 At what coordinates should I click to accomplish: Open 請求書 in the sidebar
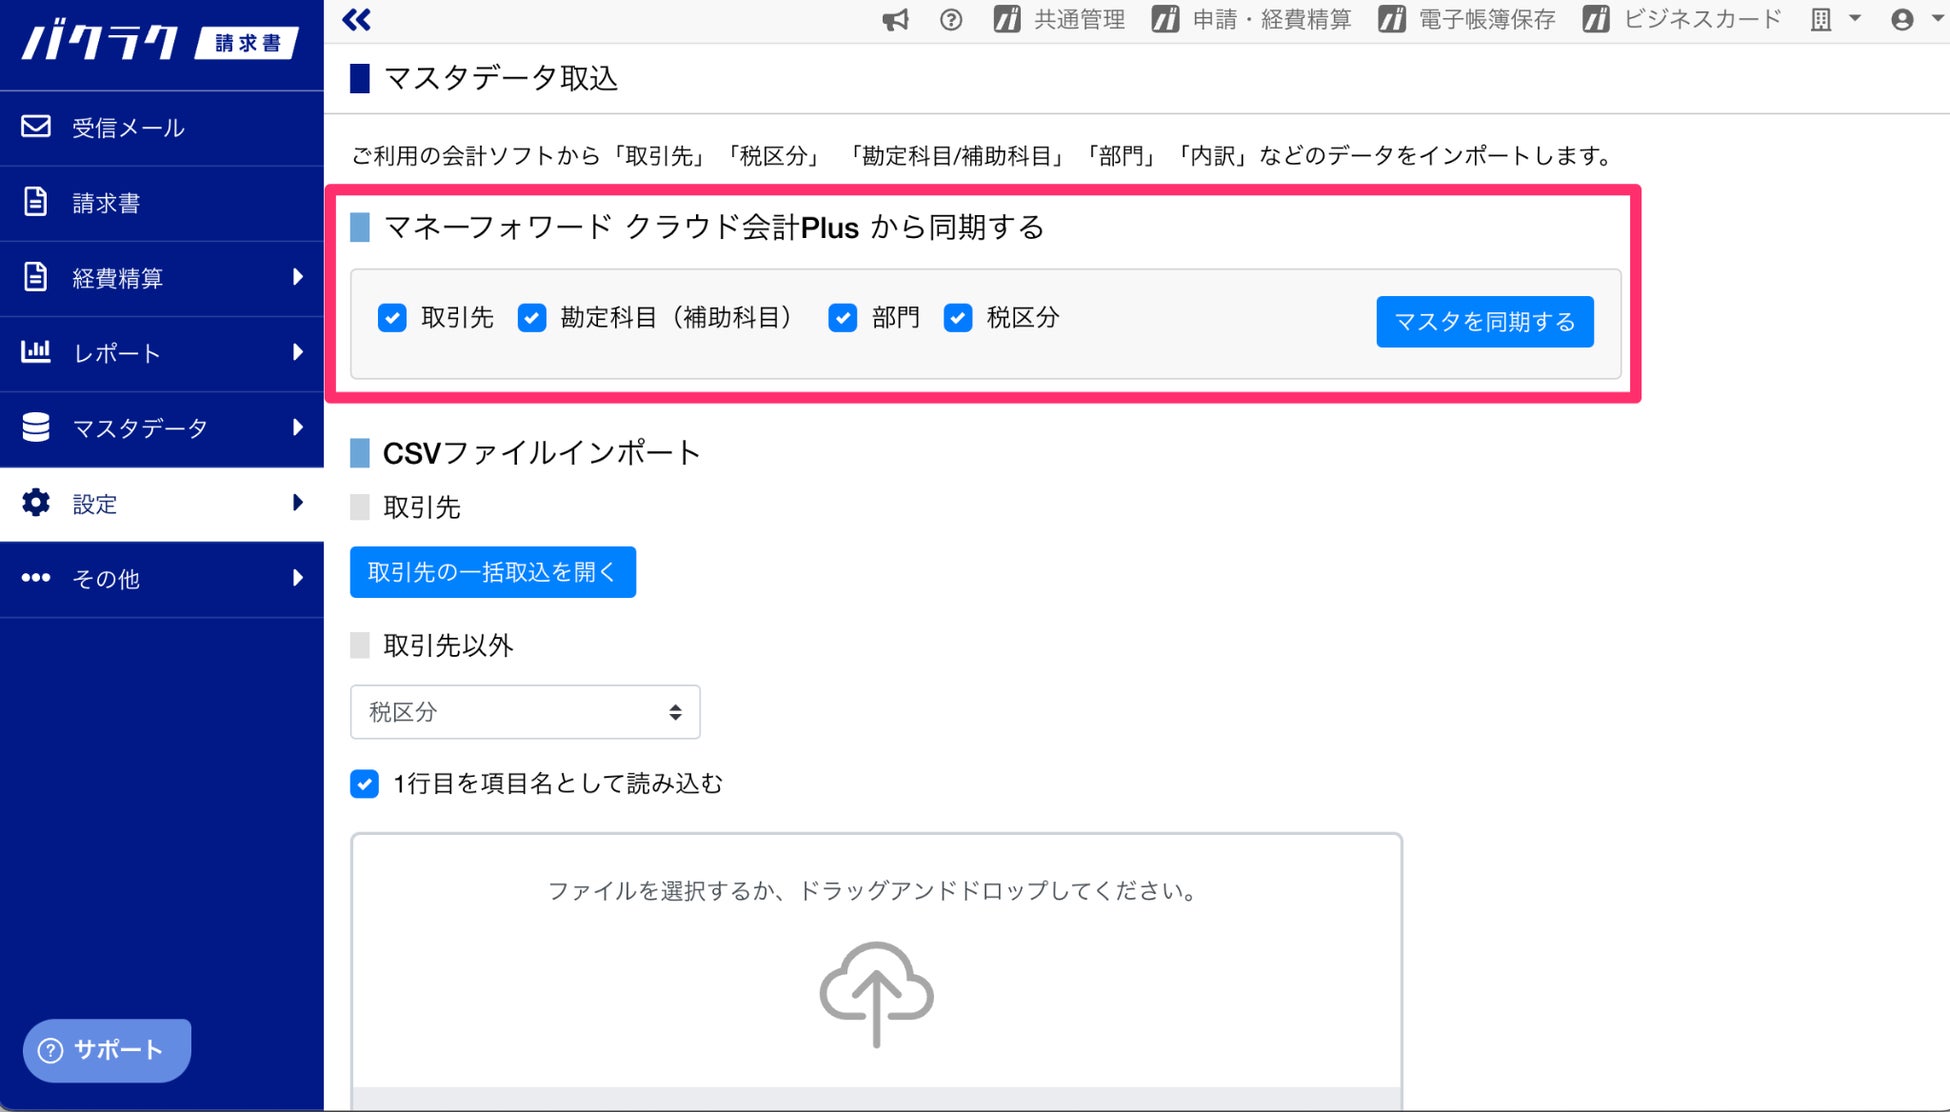[106, 203]
